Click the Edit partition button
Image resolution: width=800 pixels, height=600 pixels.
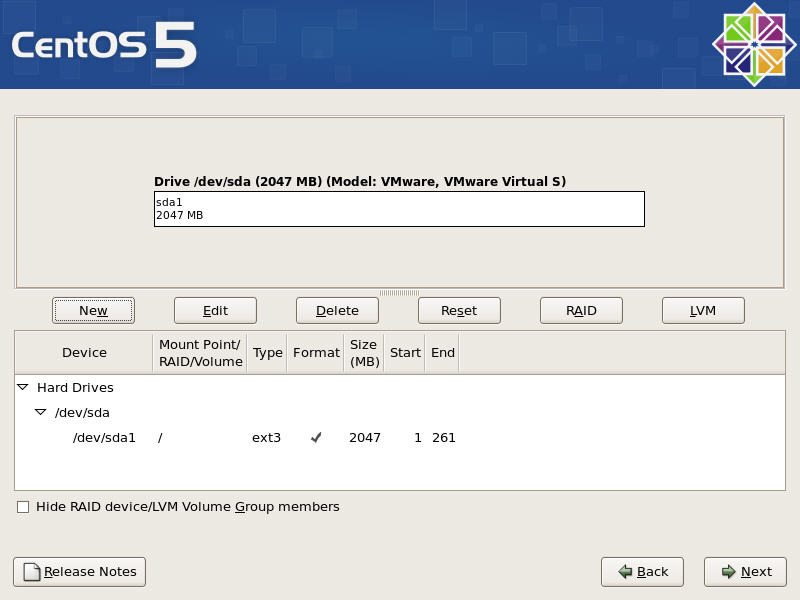215,310
